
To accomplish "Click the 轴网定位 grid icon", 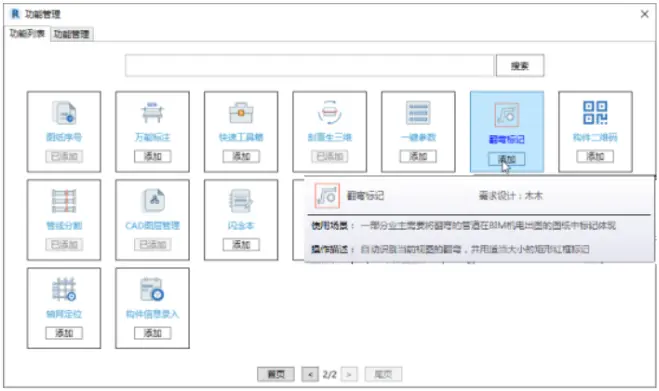I will (64, 289).
